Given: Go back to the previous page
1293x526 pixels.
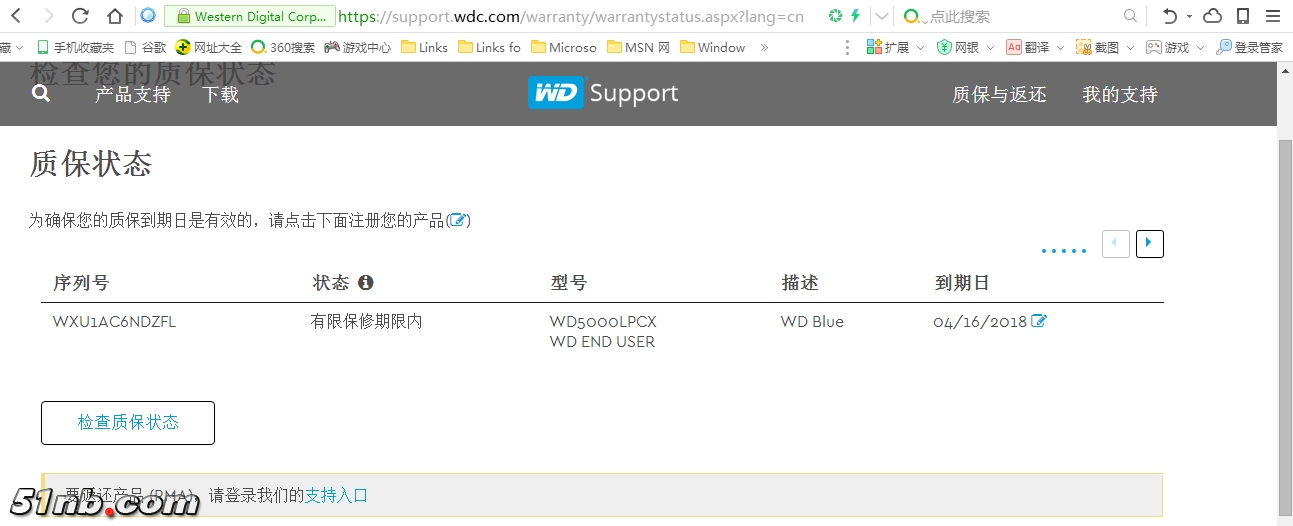Looking at the screenshot, I should click(x=17, y=16).
